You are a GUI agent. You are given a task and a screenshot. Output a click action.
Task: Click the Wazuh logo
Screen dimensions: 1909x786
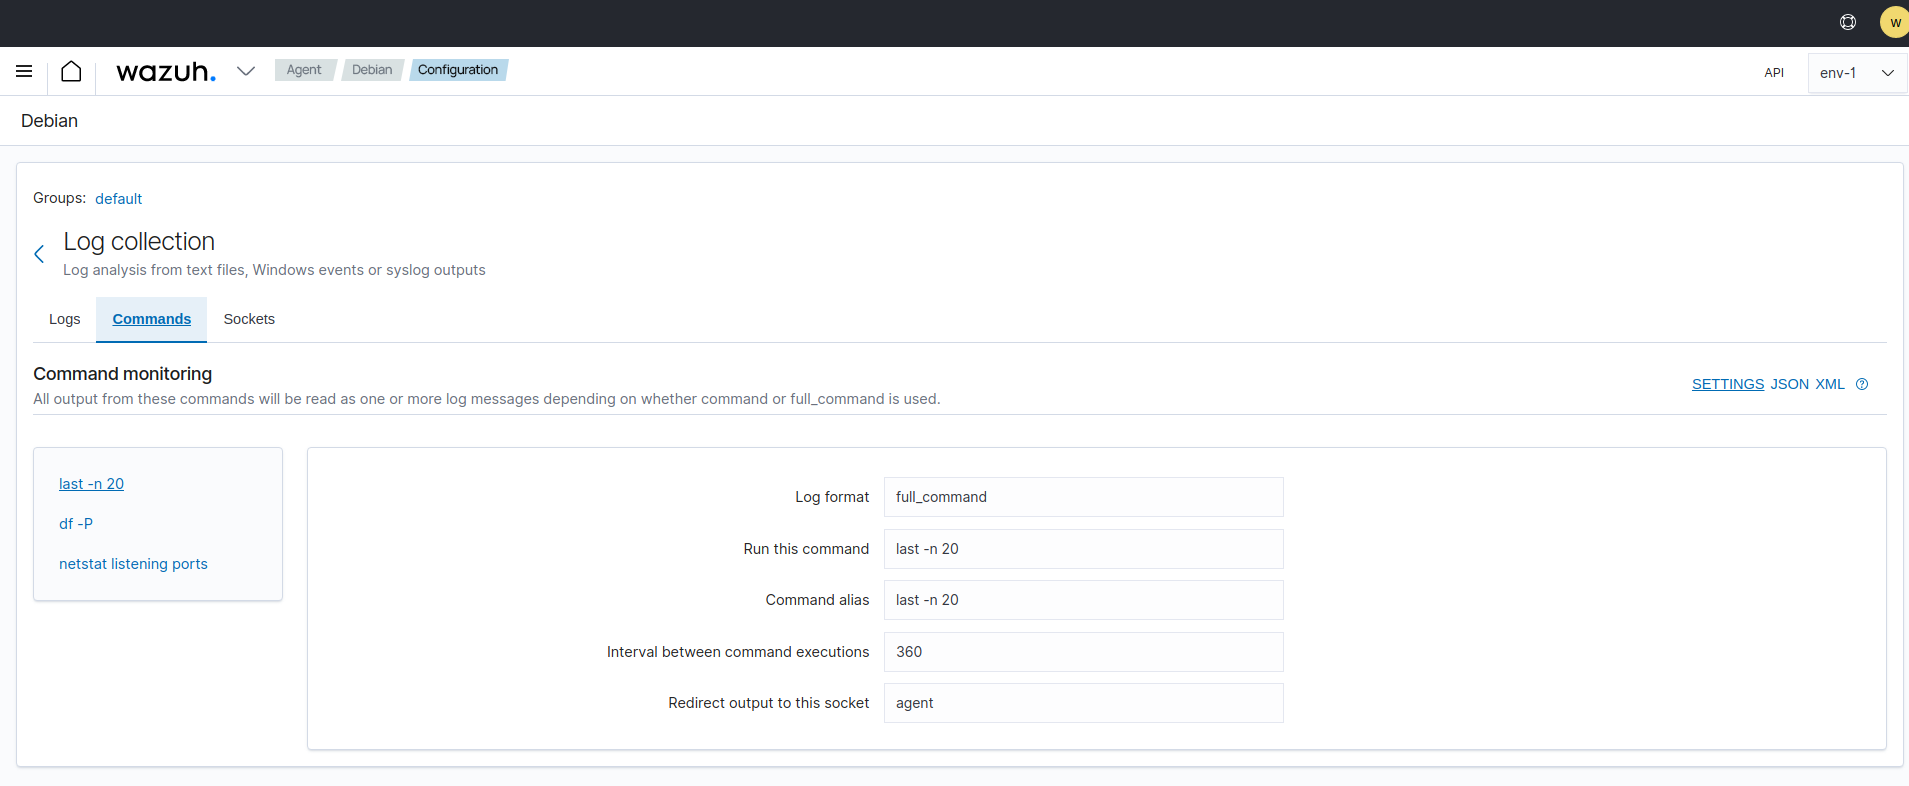[166, 72]
